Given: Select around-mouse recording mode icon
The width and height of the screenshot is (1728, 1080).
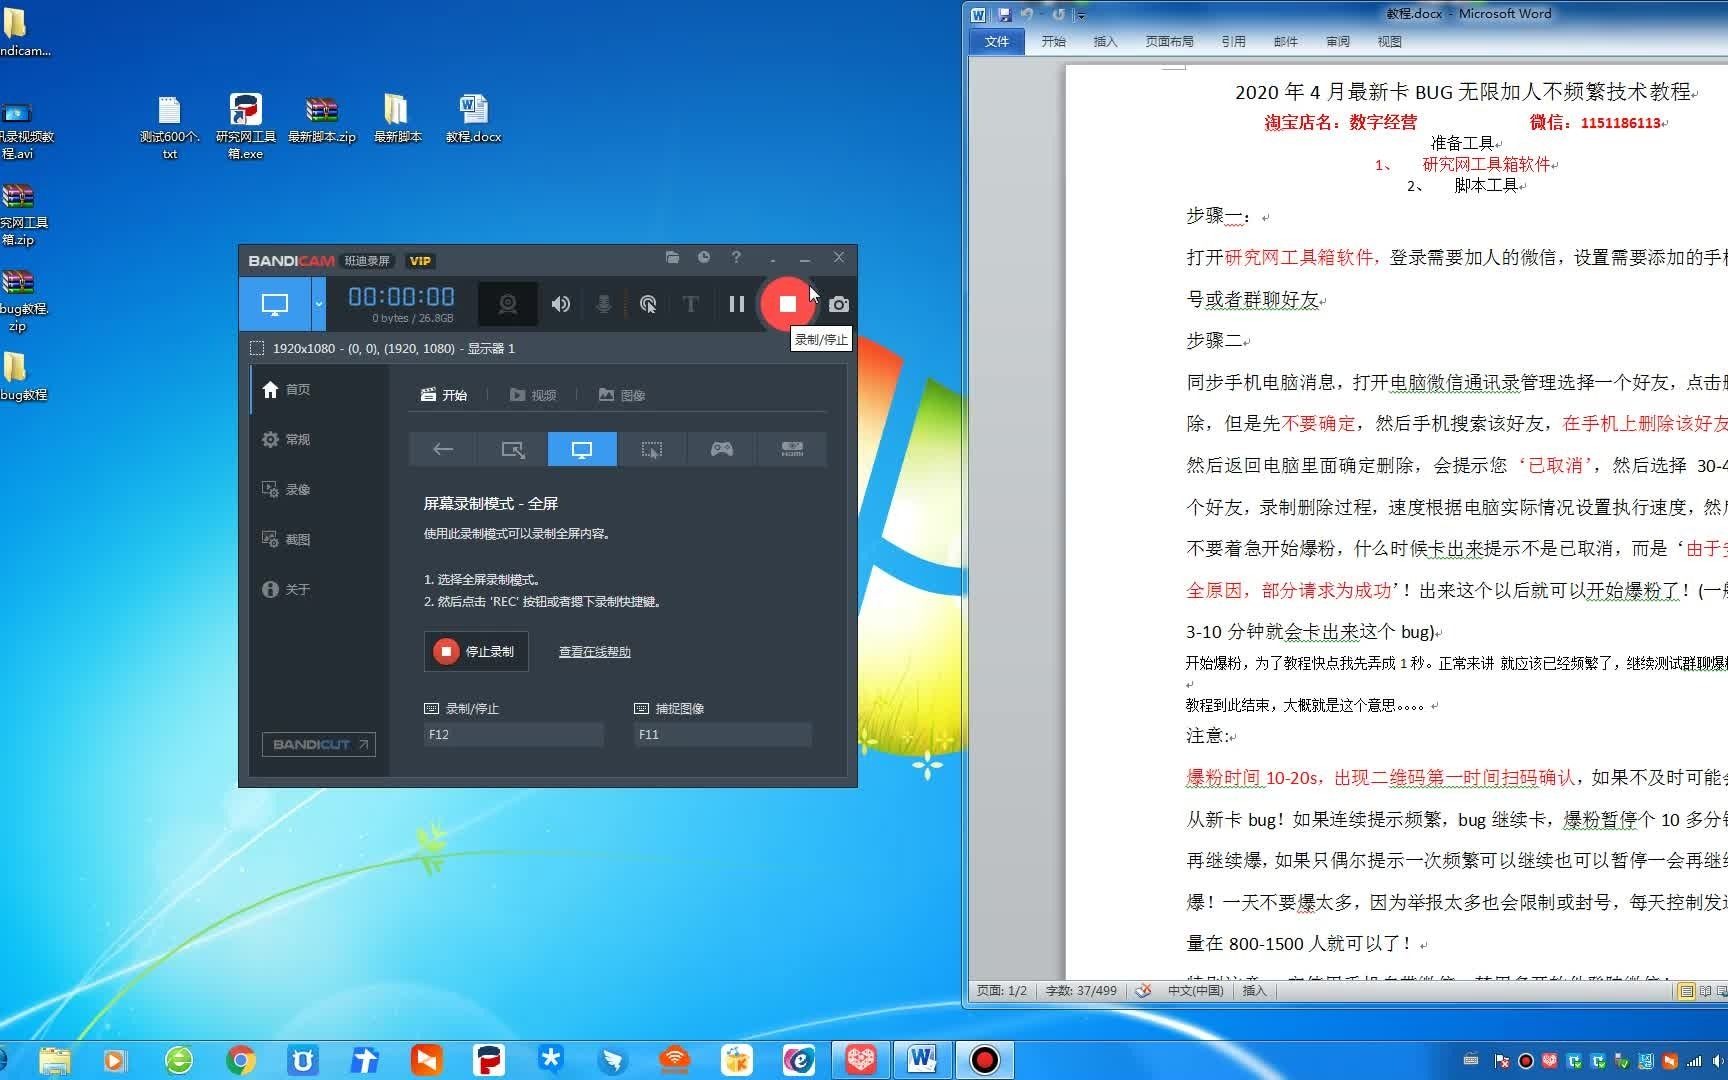Looking at the screenshot, I should (652, 449).
